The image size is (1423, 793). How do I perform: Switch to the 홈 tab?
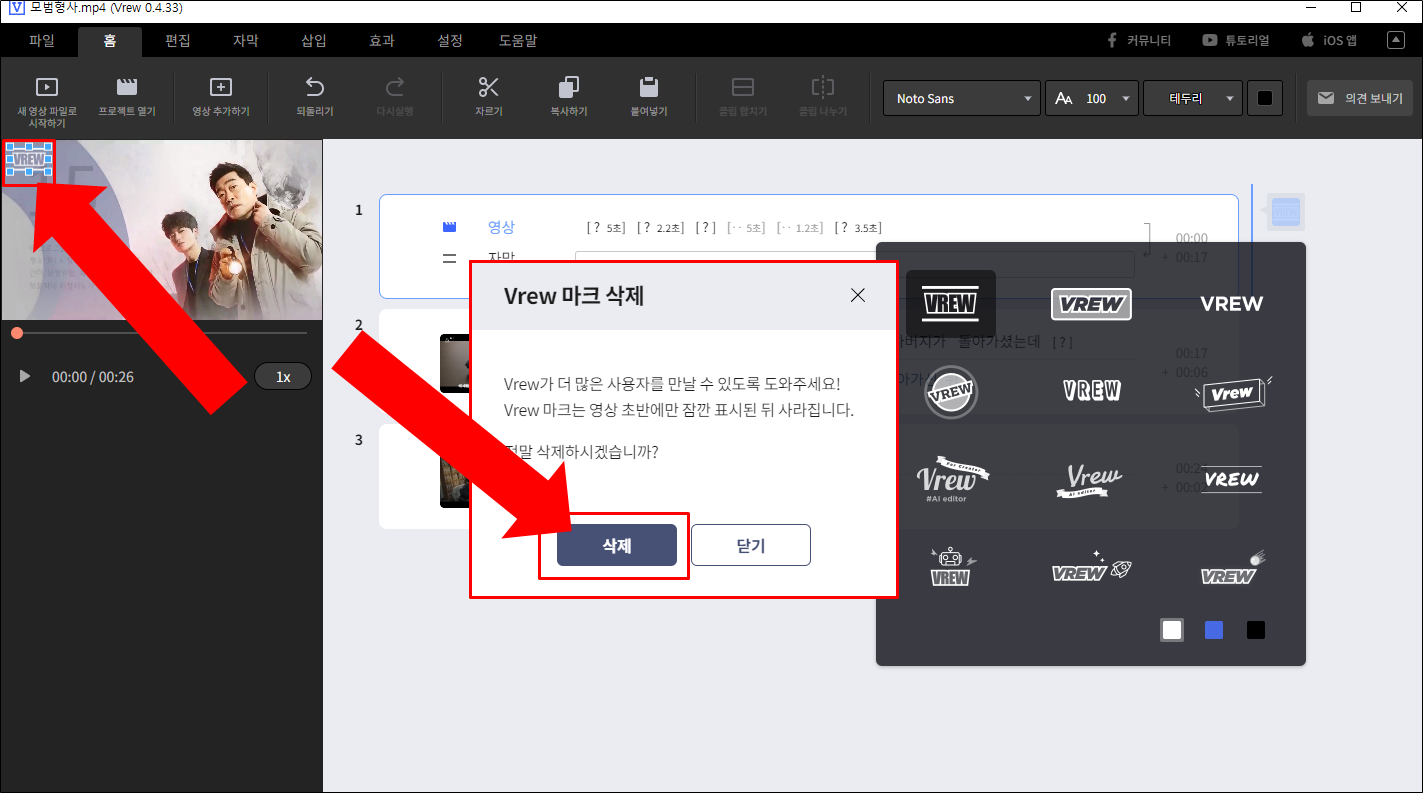click(109, 41)
